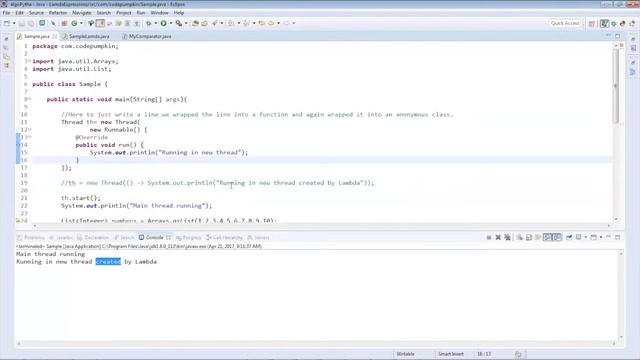Open the Problems view tab
This screenshot has width=640, height=360.
pyautogui.click(x=31, y=238)
